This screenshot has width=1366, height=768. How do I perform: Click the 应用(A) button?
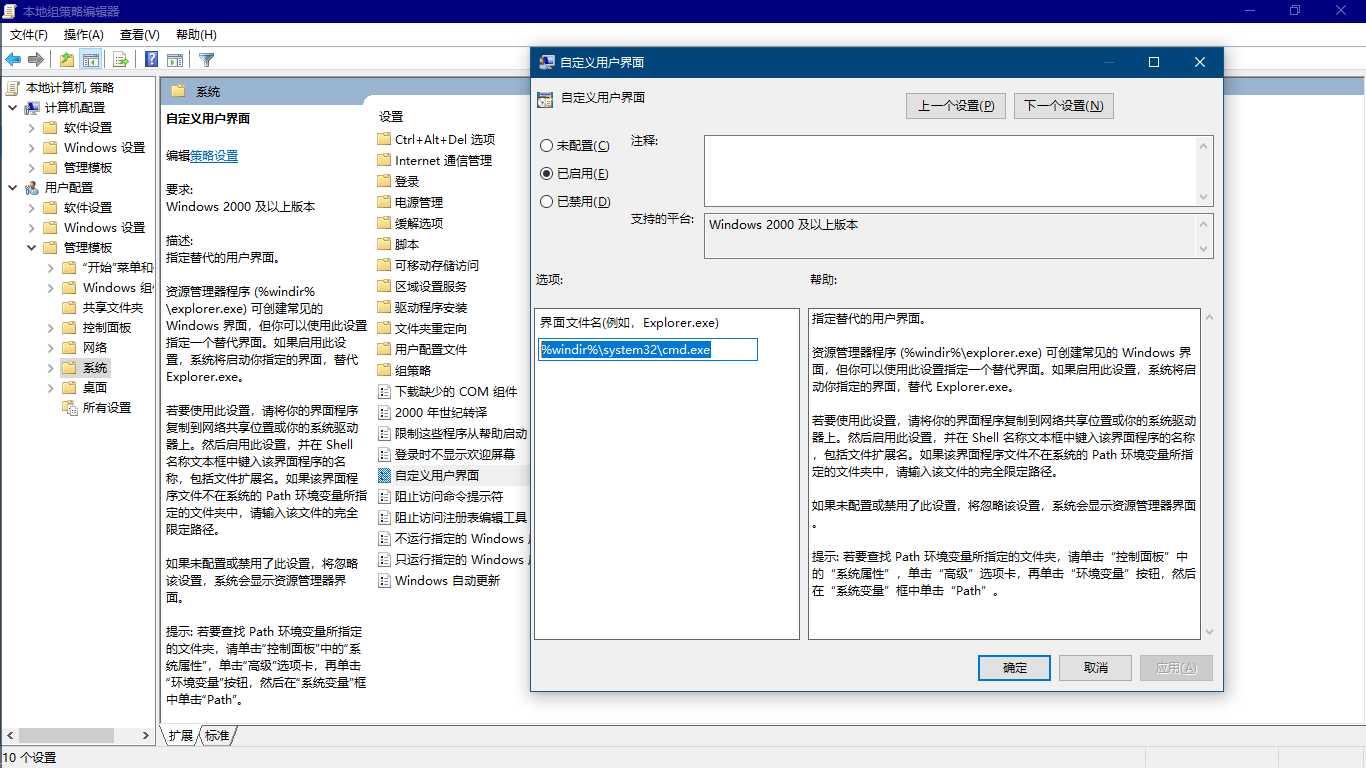pos(1176,668)
